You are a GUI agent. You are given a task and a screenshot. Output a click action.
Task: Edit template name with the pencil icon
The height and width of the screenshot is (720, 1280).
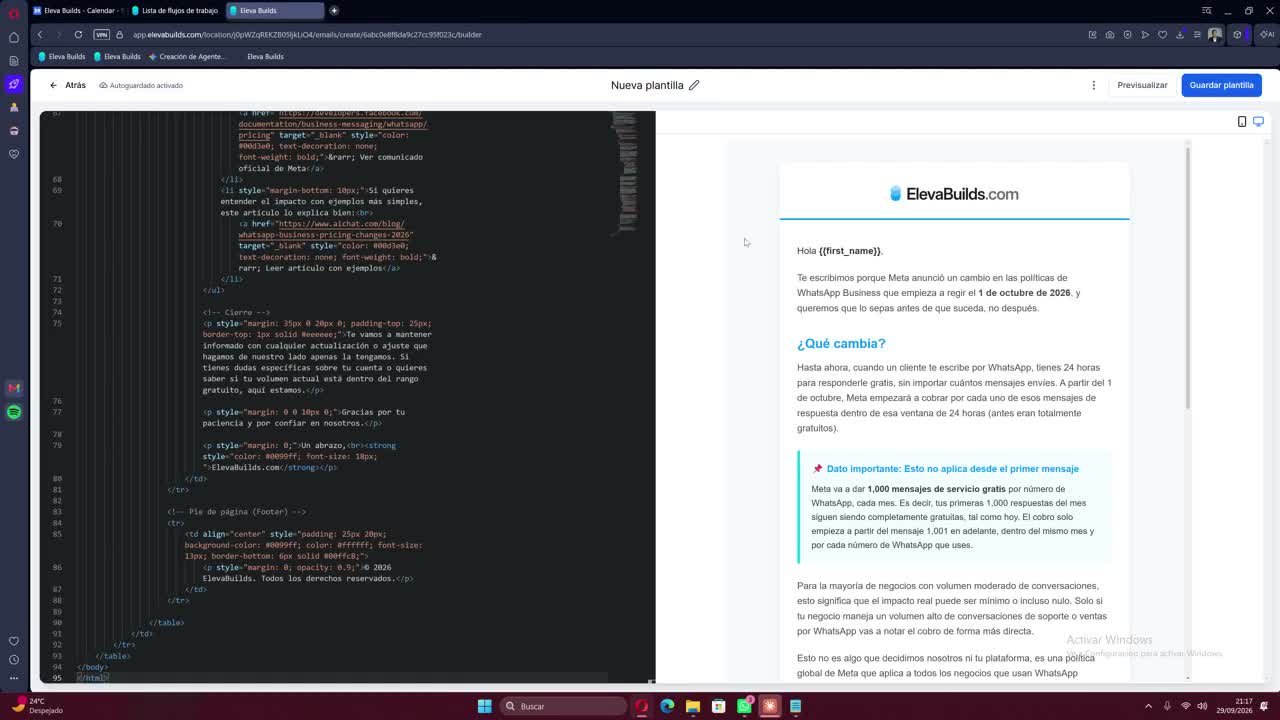[694, 85]
